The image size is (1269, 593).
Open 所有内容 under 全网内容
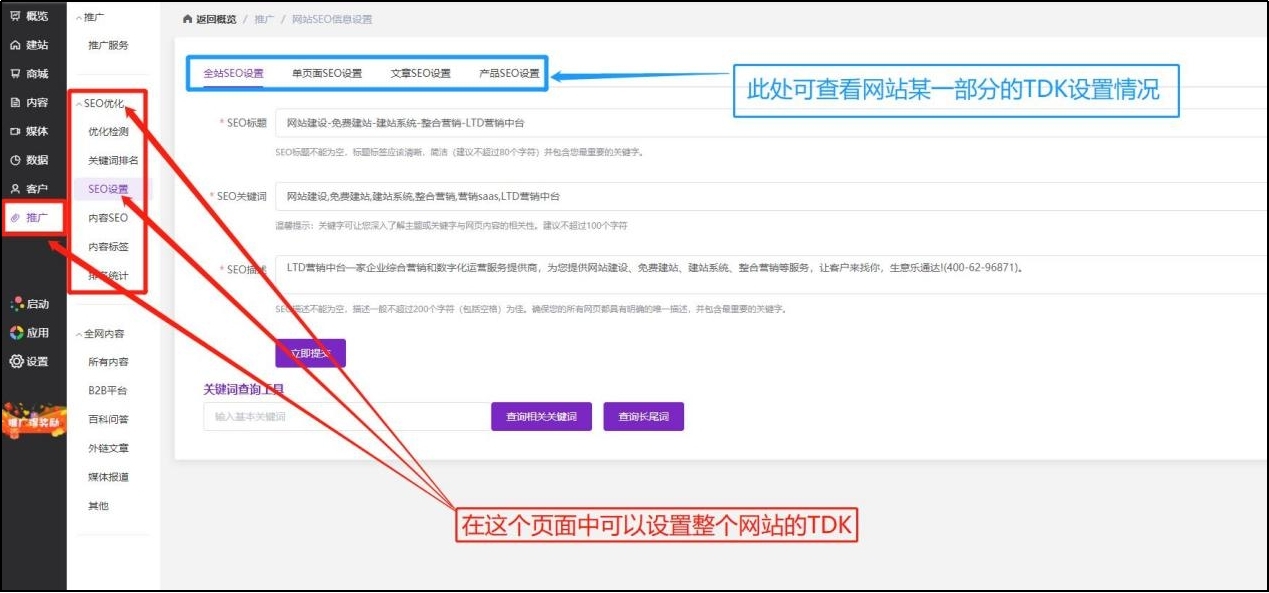click(108, 362)
